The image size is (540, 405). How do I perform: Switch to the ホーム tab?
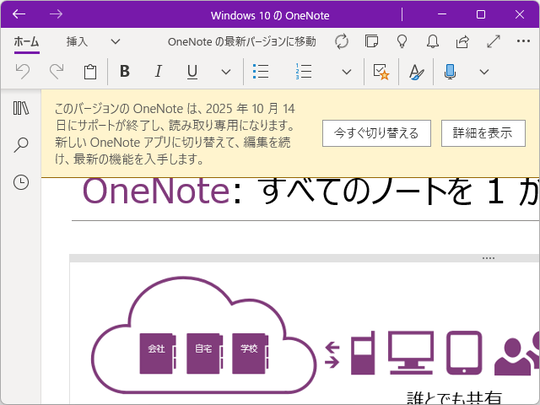tap(27, 42)
